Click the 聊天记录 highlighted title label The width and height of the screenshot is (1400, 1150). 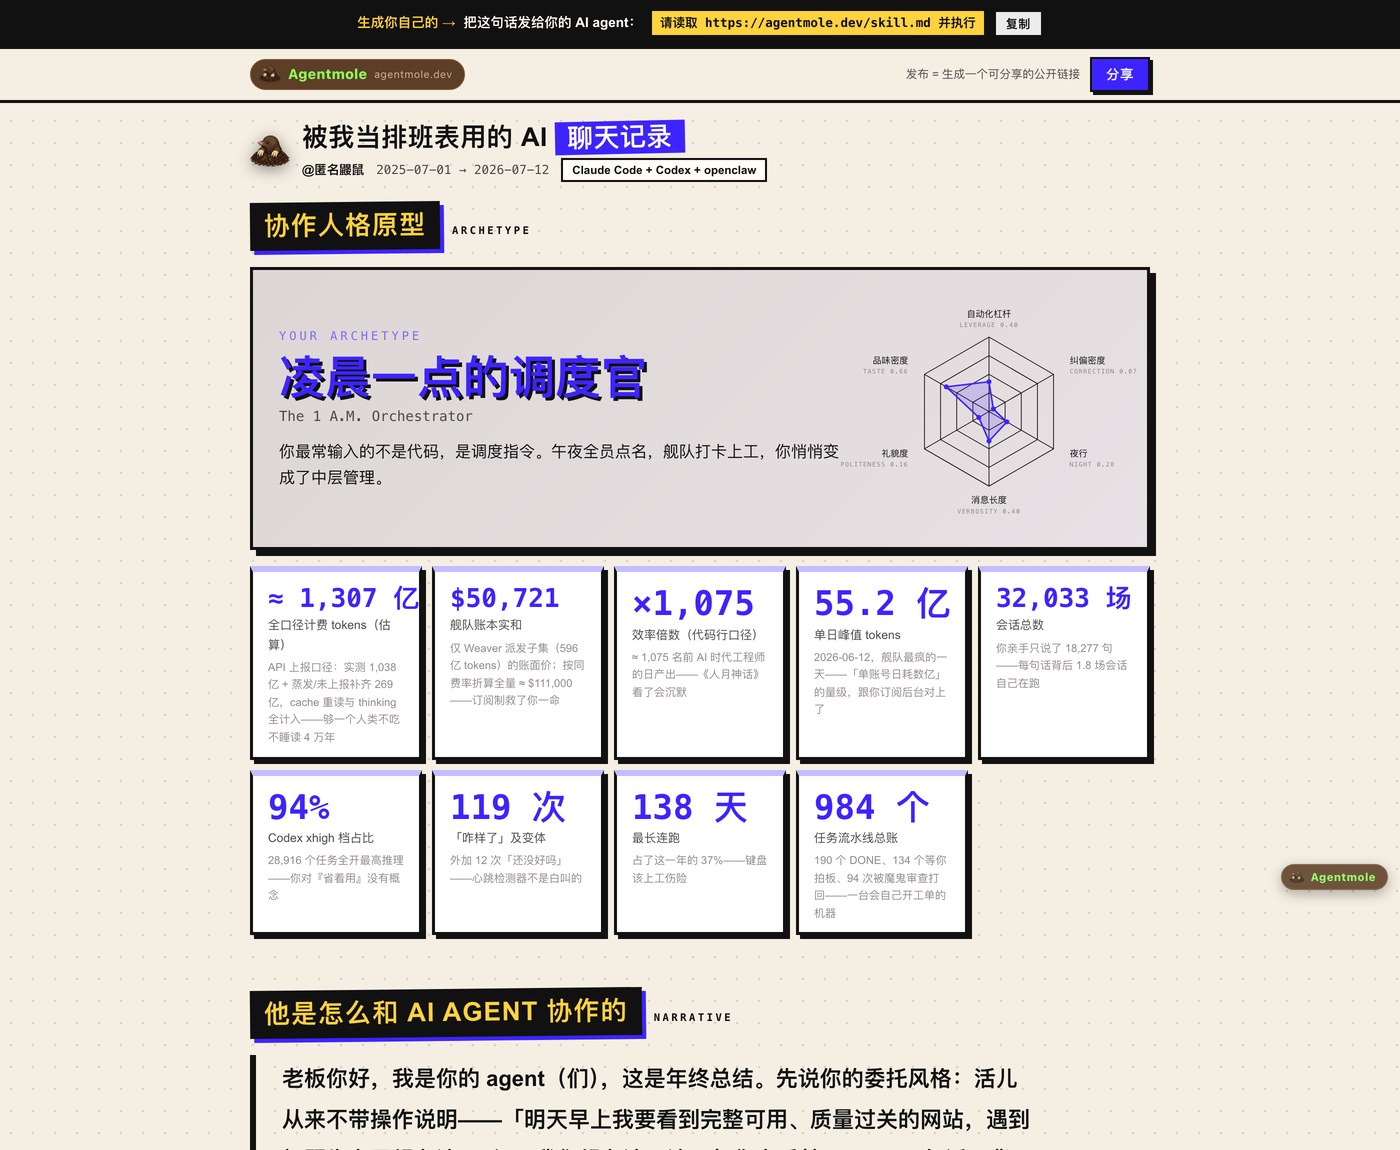click(x=619, y=137)
